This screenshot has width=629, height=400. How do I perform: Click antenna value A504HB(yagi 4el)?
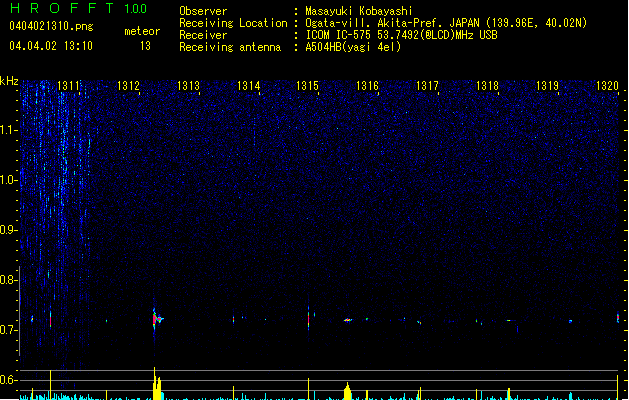pos(353,47)
